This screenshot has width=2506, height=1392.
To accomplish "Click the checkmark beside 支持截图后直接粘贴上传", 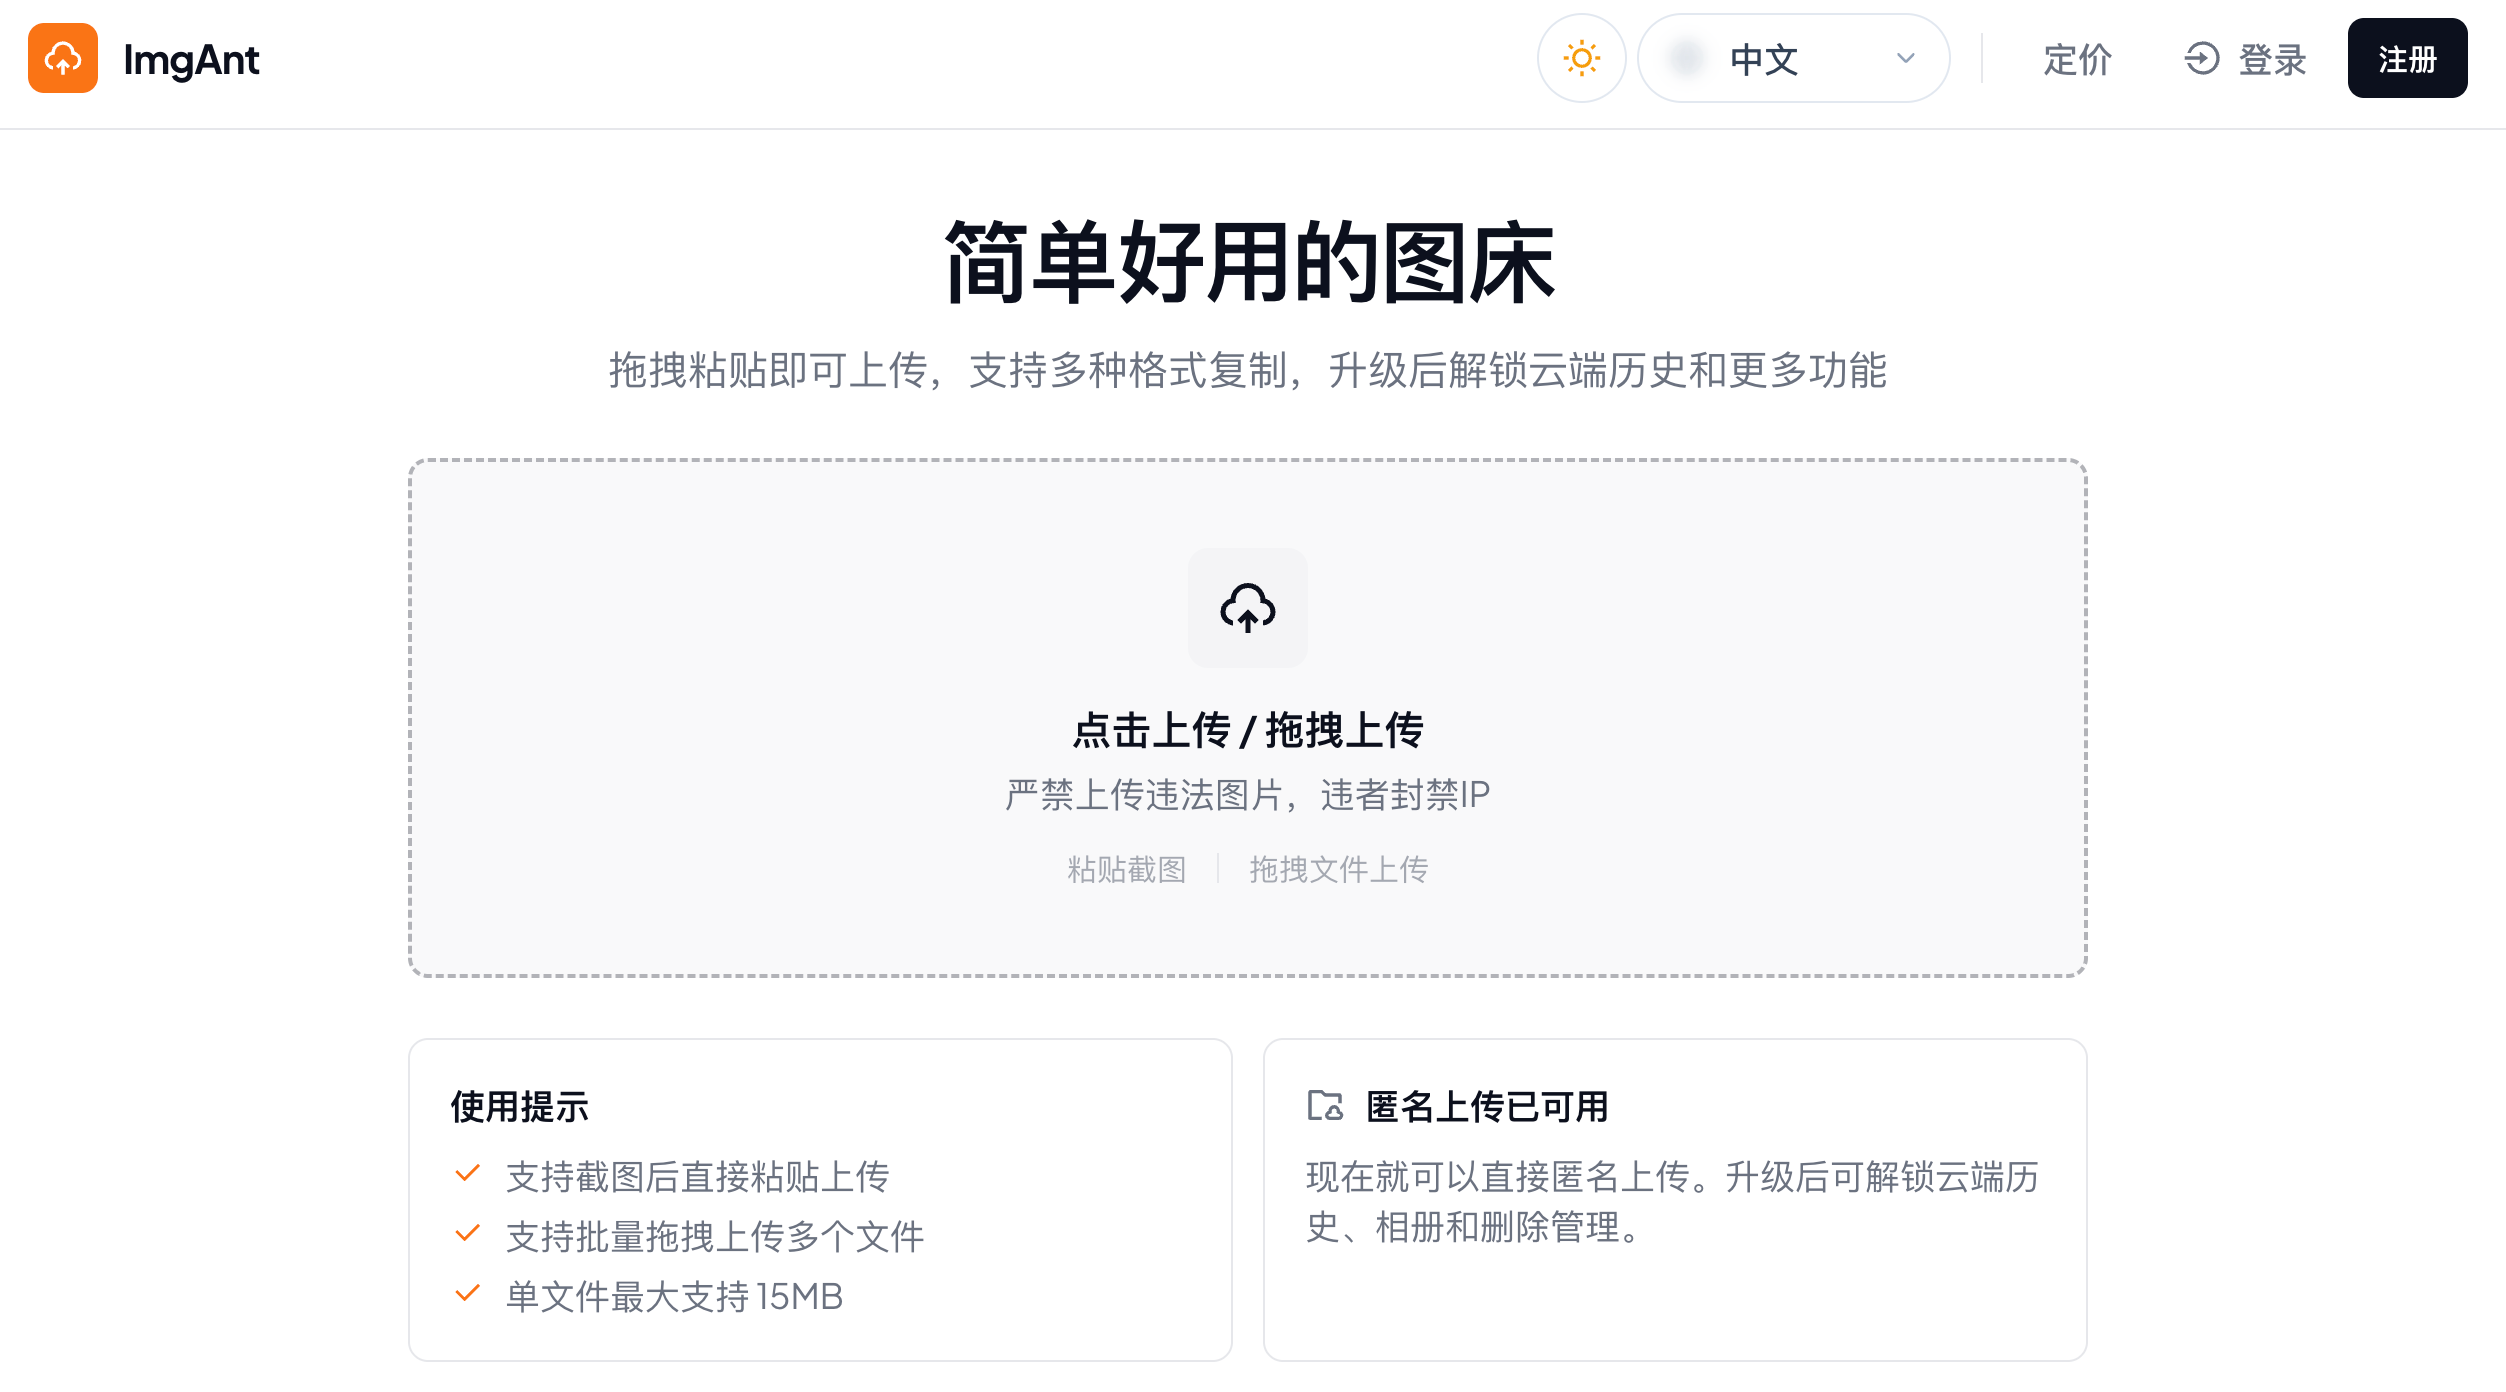I will (467, 1173).
